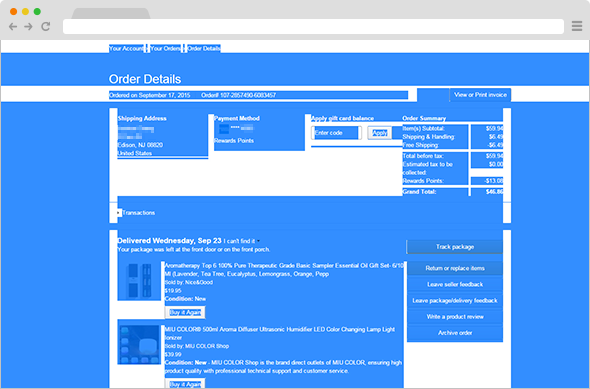Screen dimensions: 590x389
Task: Open the MIU COLOR diffuser thumbnail
Action: click(x=139, y=344)
